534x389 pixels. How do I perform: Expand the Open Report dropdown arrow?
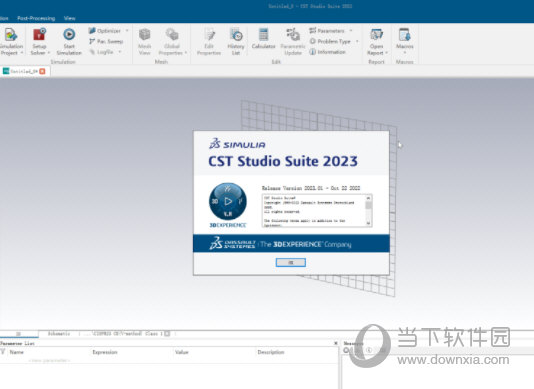coord(387,53)
